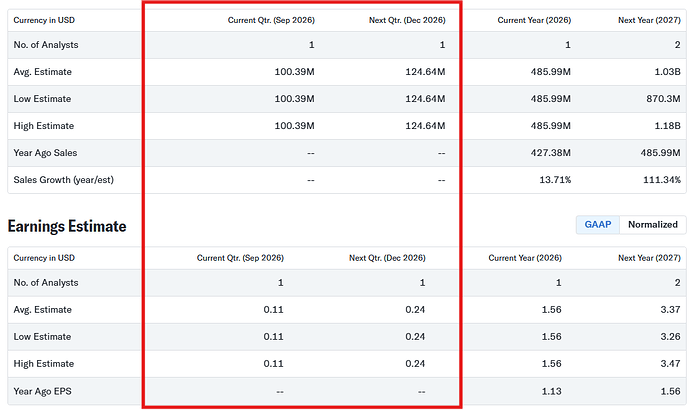
Task: Select the 3.26 low EPS estimate
Action: tap(670, 337)
